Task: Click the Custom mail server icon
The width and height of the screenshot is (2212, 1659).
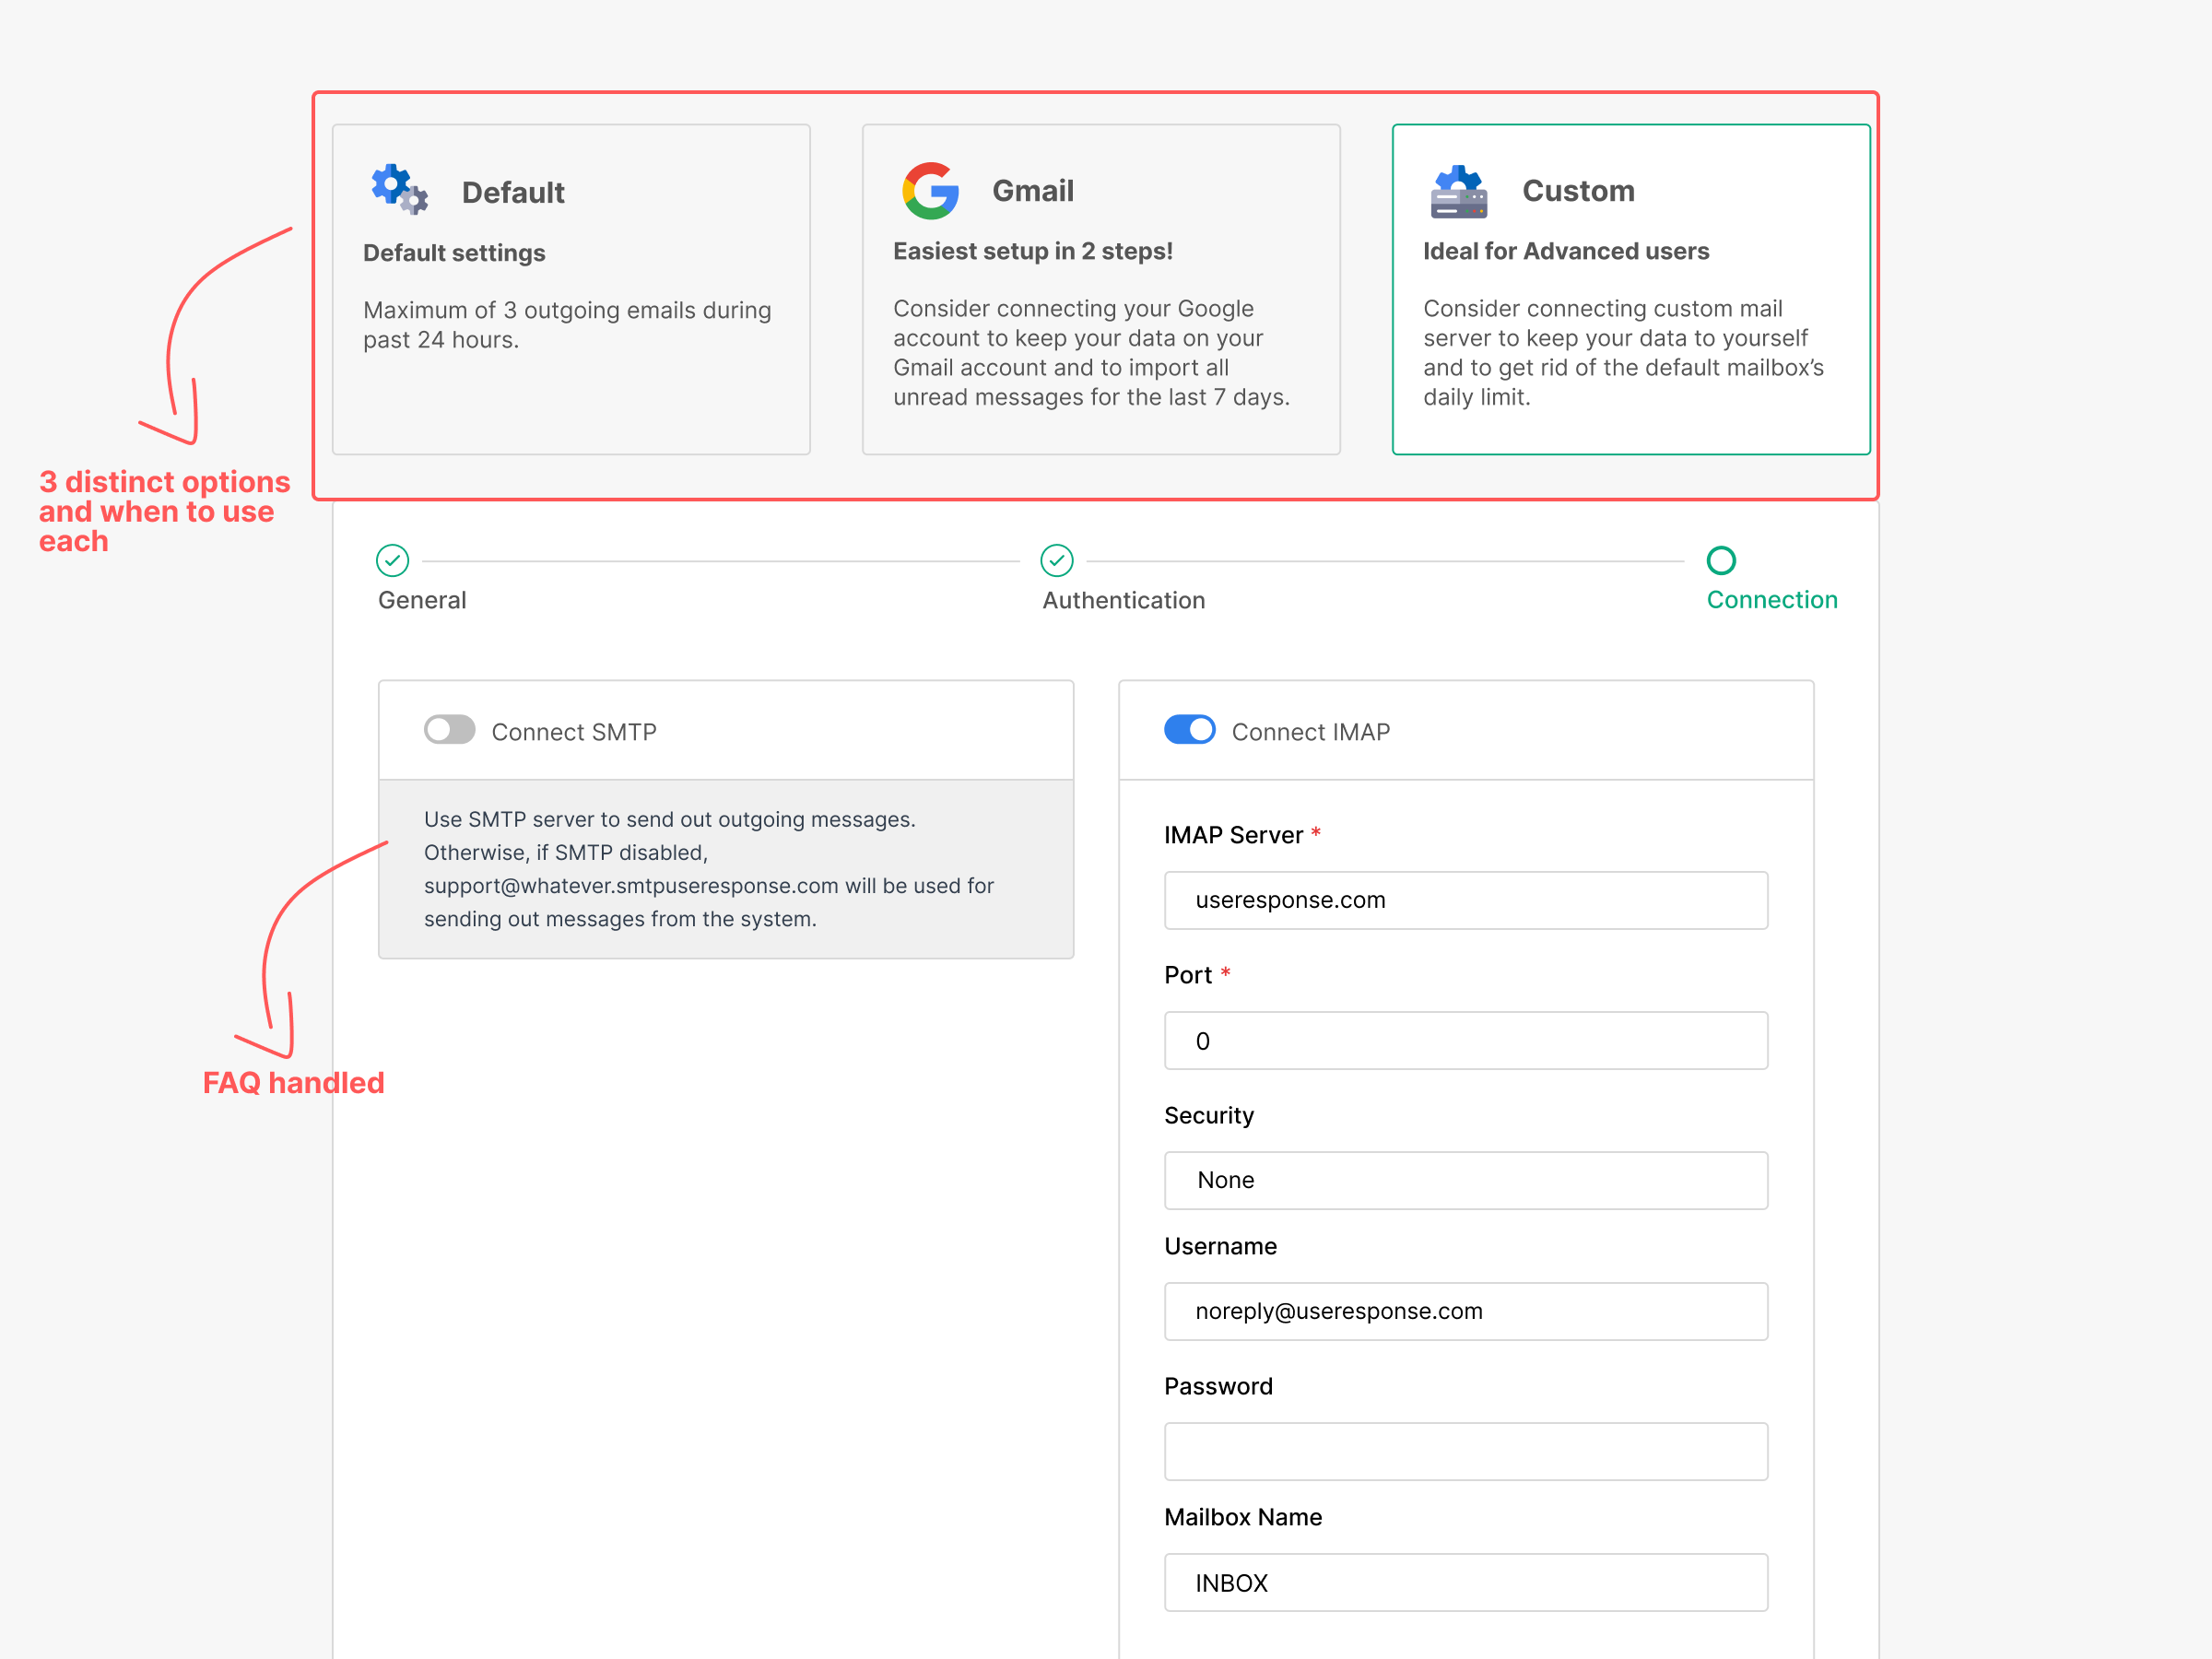Action: 1459,191
